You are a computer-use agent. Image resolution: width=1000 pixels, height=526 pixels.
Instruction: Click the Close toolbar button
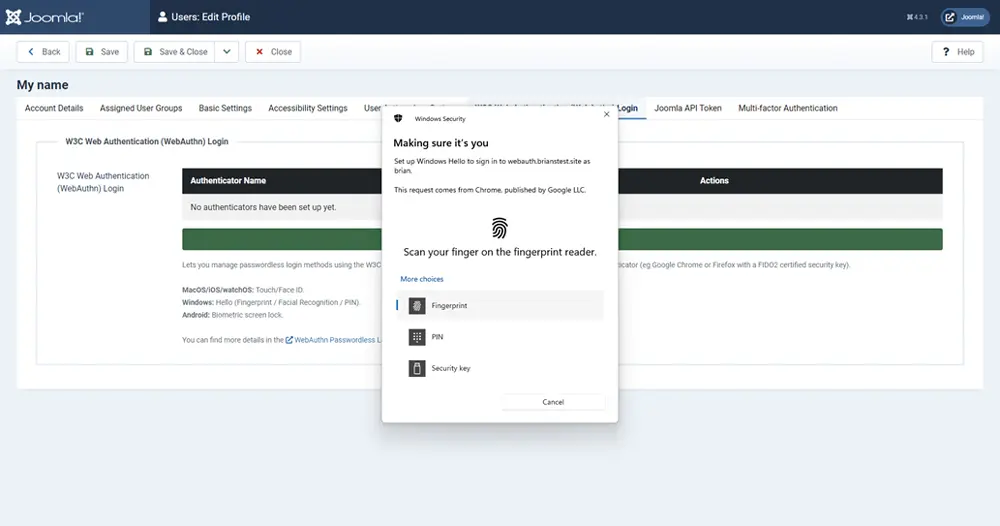[x=273, y=52]
